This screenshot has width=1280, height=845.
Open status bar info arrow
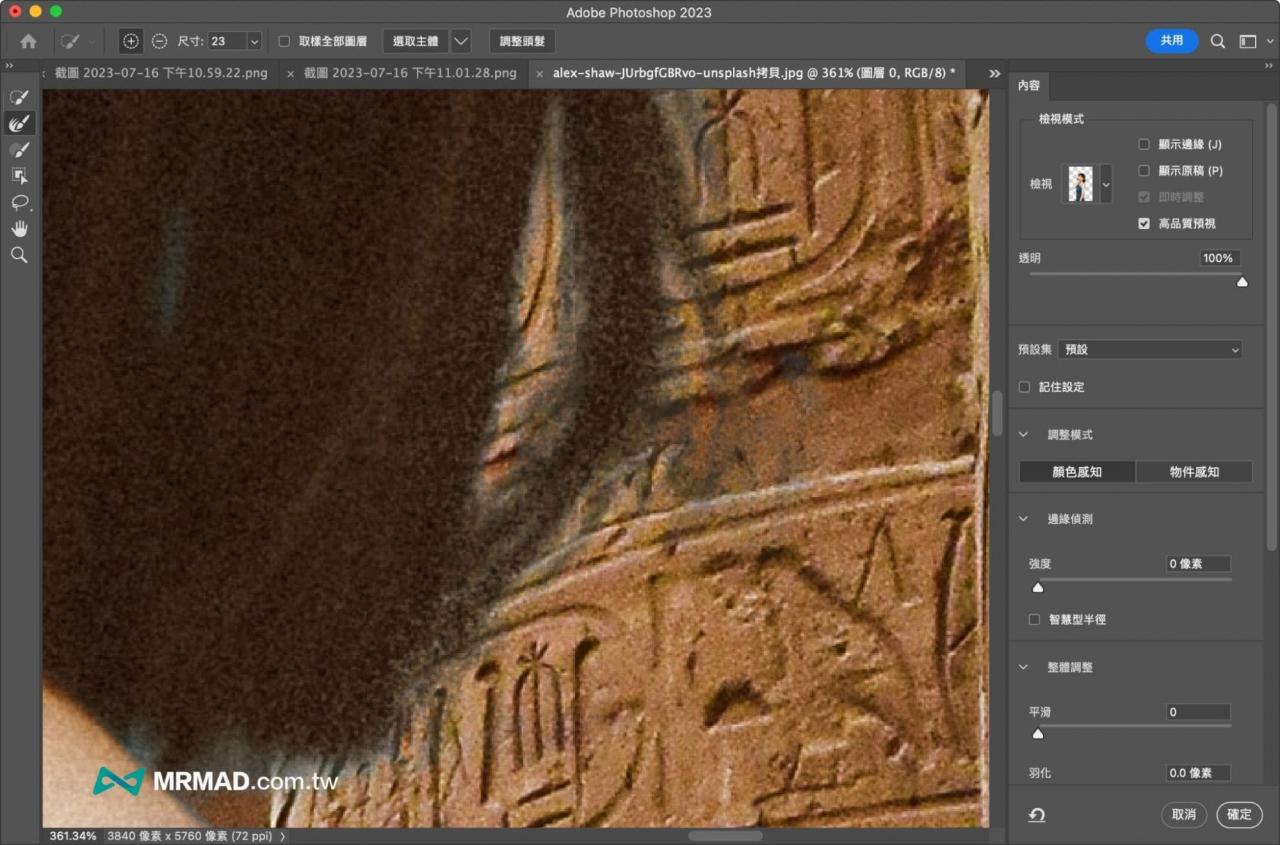pos(282,836)
